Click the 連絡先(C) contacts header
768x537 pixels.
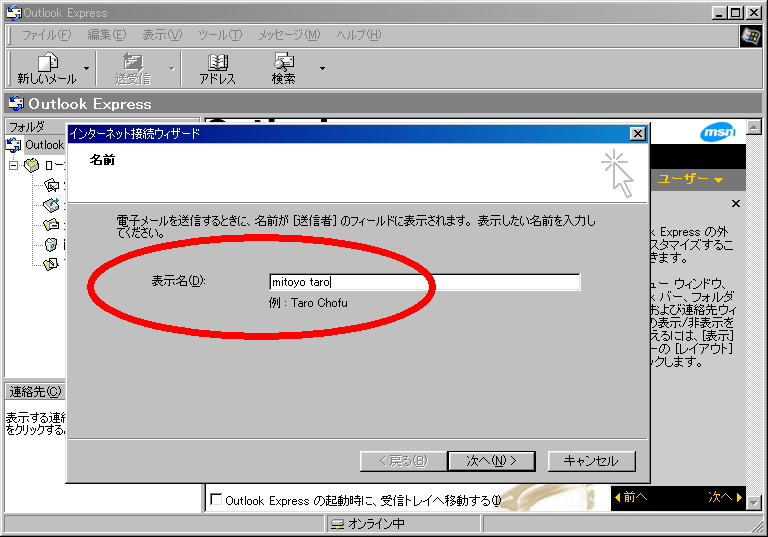(35, 391)
